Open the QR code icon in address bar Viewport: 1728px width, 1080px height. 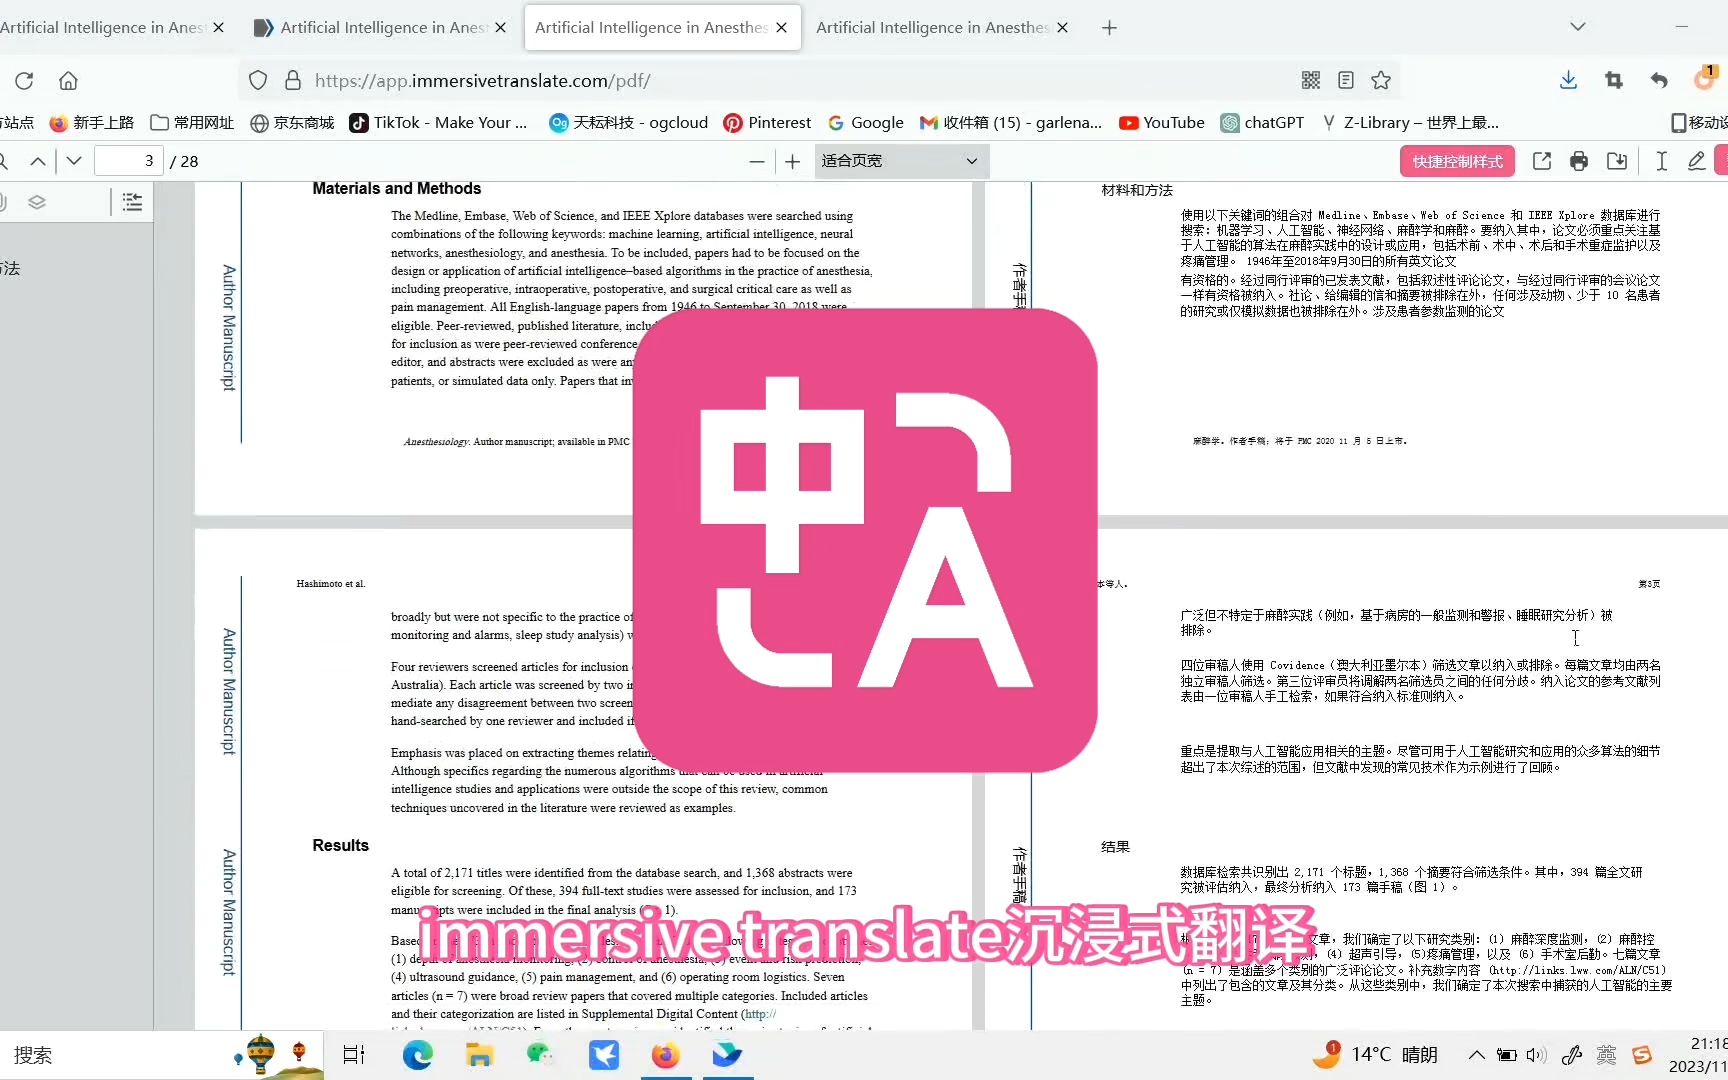[x=1311, y=81]
